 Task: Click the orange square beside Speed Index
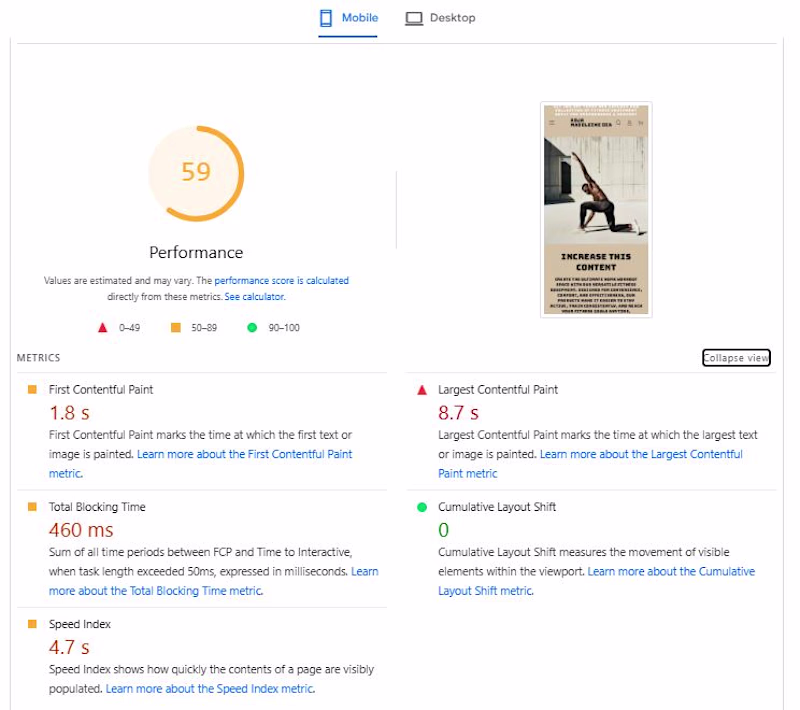coord(32,624)
